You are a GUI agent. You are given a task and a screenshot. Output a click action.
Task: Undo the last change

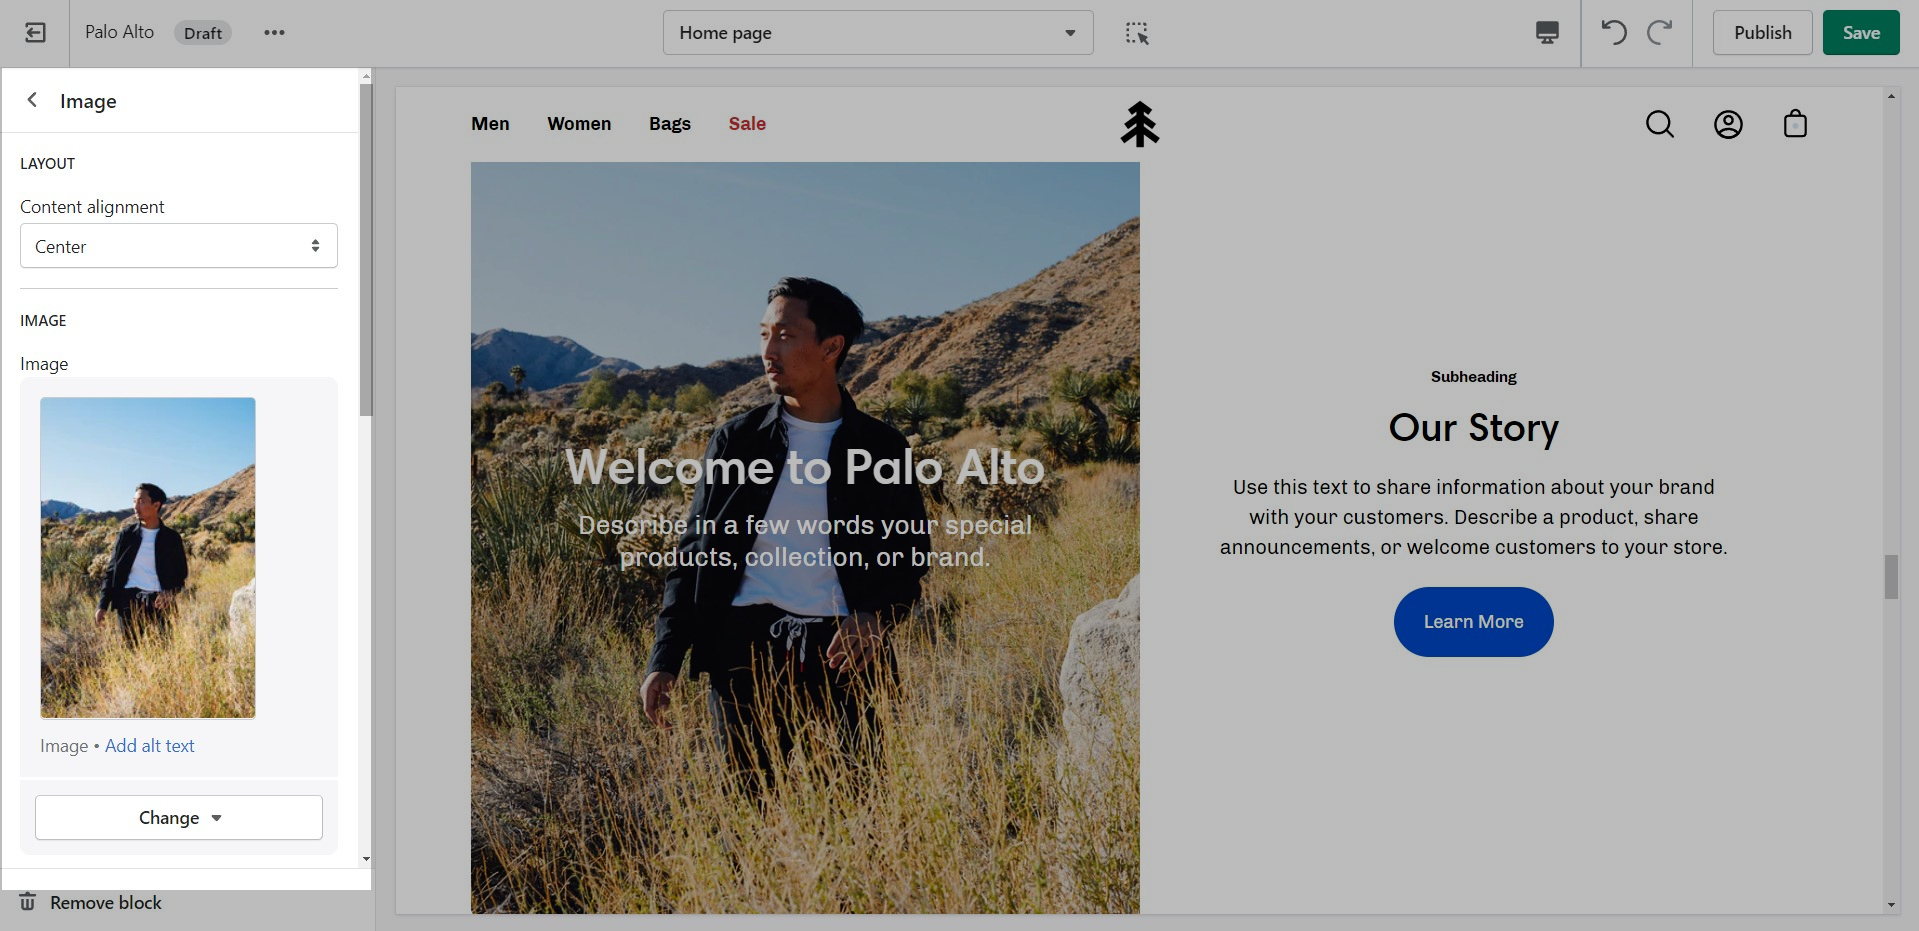1613,33
